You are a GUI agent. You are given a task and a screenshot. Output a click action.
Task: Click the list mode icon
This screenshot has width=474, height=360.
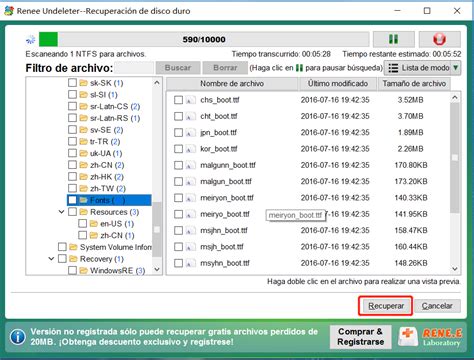[x=393, y=68]
